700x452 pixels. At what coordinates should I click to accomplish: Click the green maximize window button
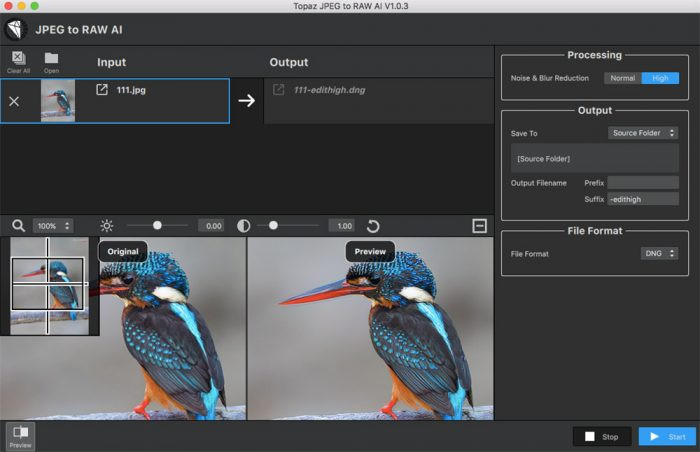tap(34, 6)
